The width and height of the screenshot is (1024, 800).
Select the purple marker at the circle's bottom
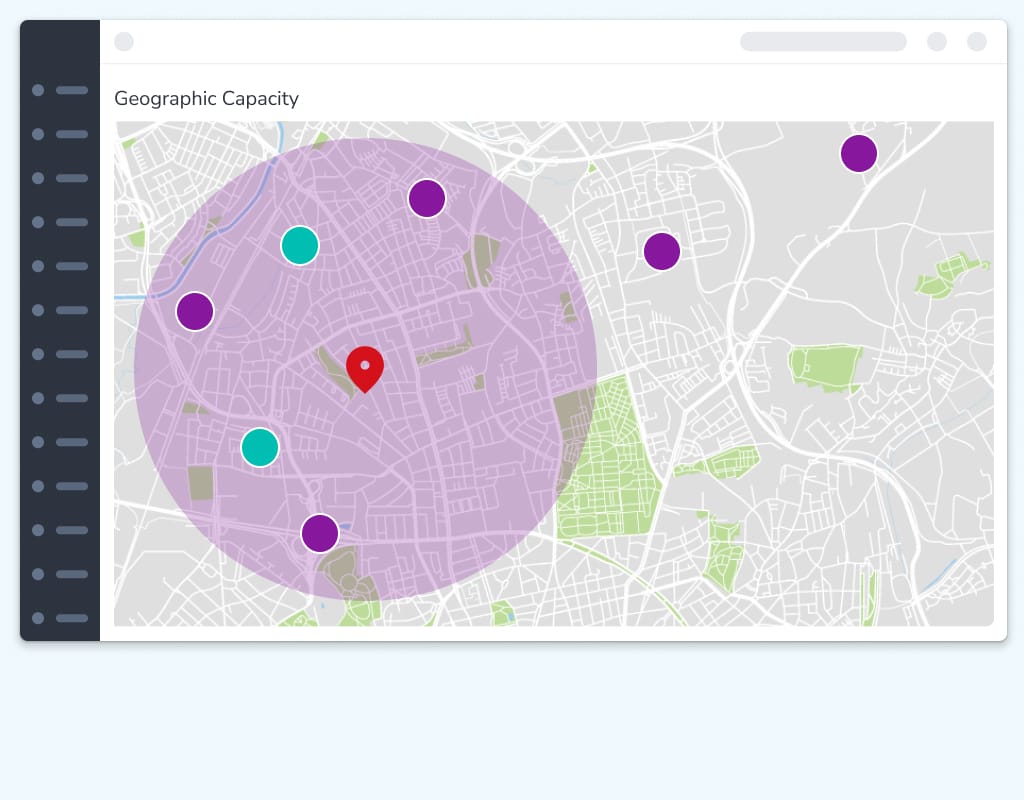[x=320, y=533]
